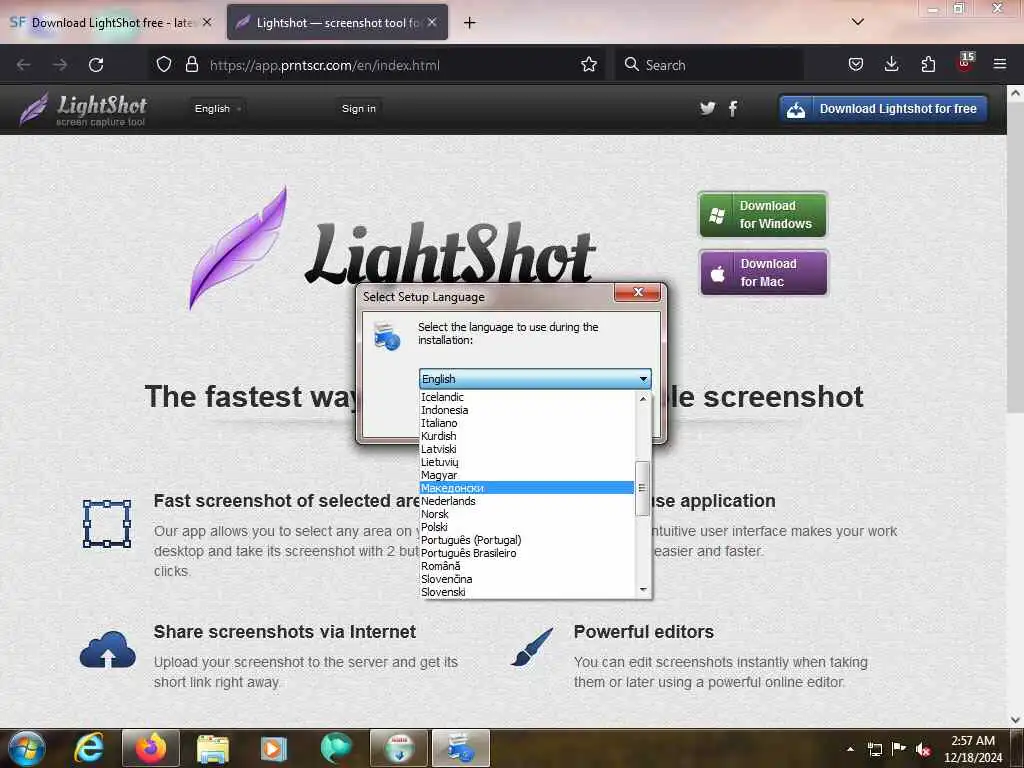The height and width of the screenshot is (768, 1024).
Task: Reload the page with the refresh icon
Action: (x=96, y=65)
